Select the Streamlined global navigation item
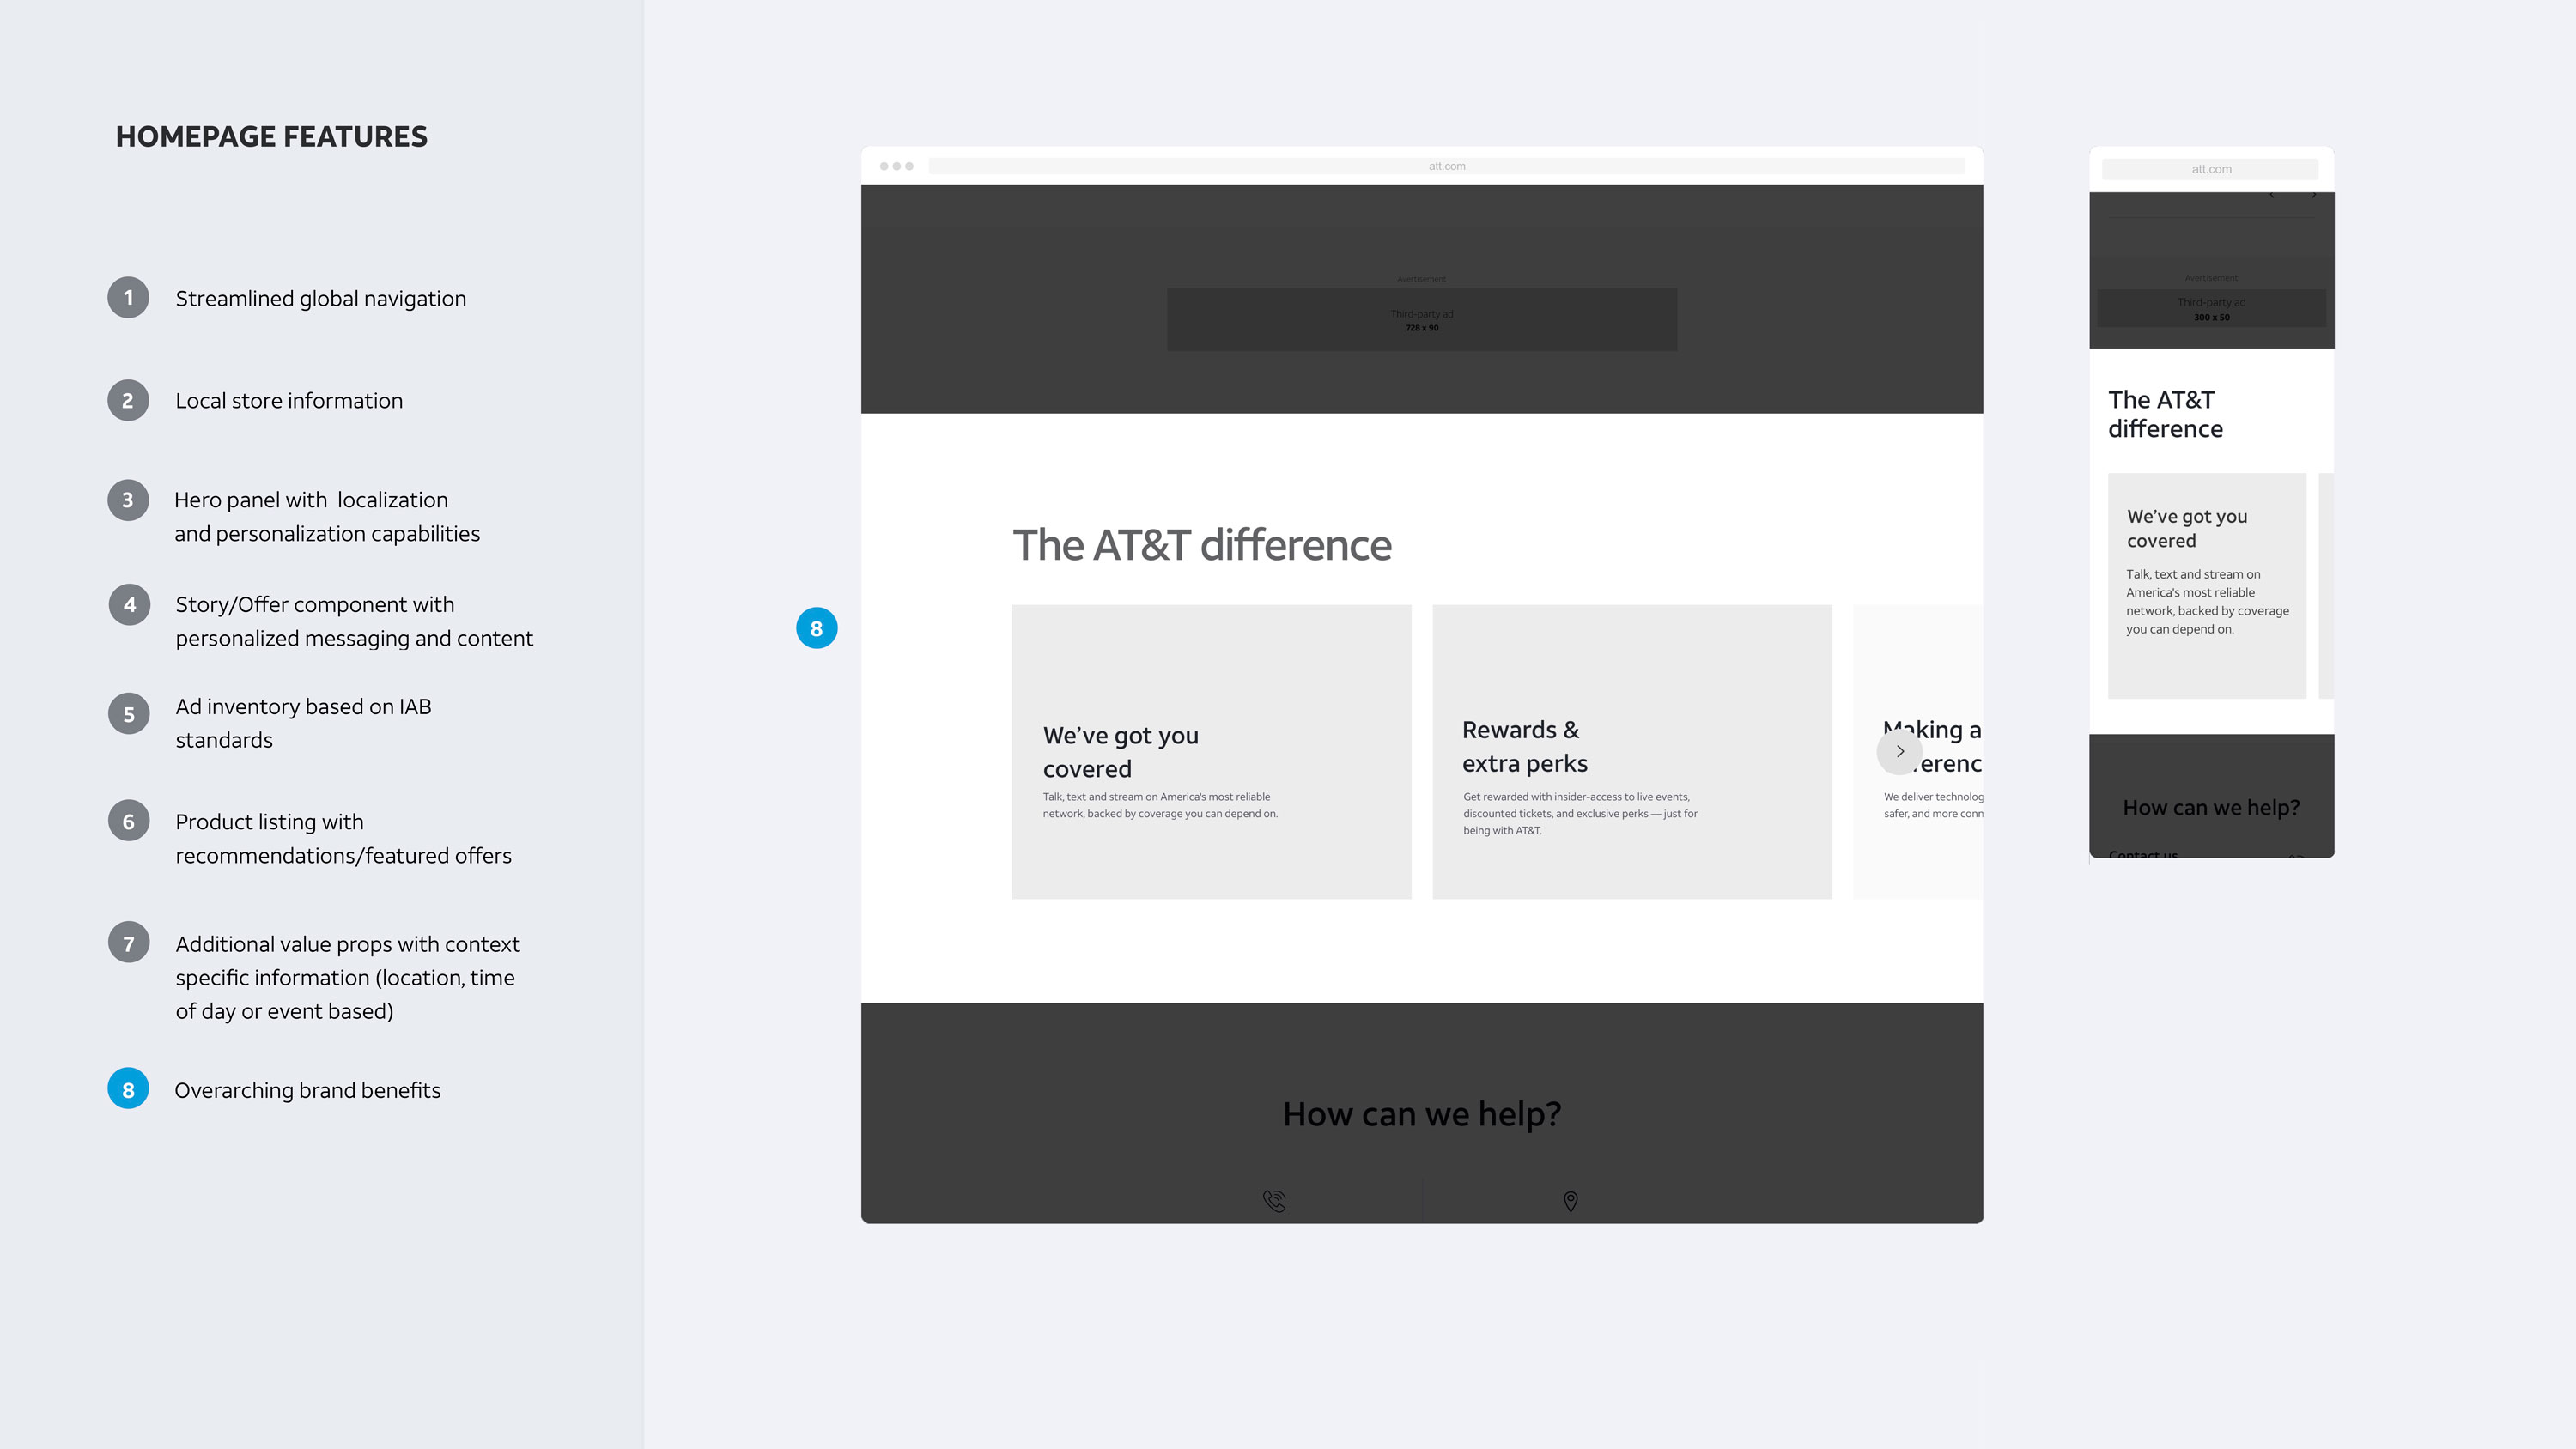The image size is (2576, 1449). 320,297
